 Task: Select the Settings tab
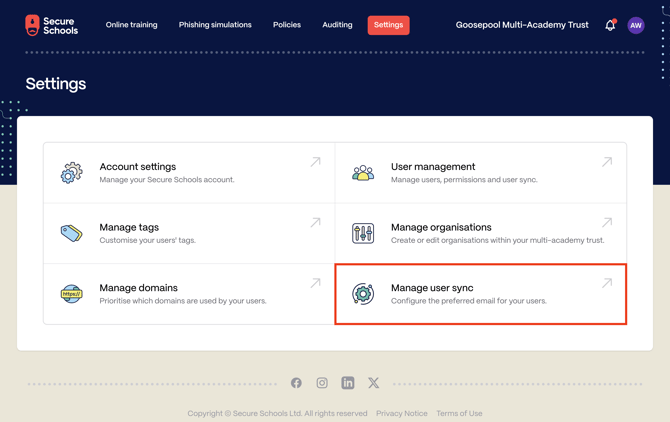[x=388, y=25]
